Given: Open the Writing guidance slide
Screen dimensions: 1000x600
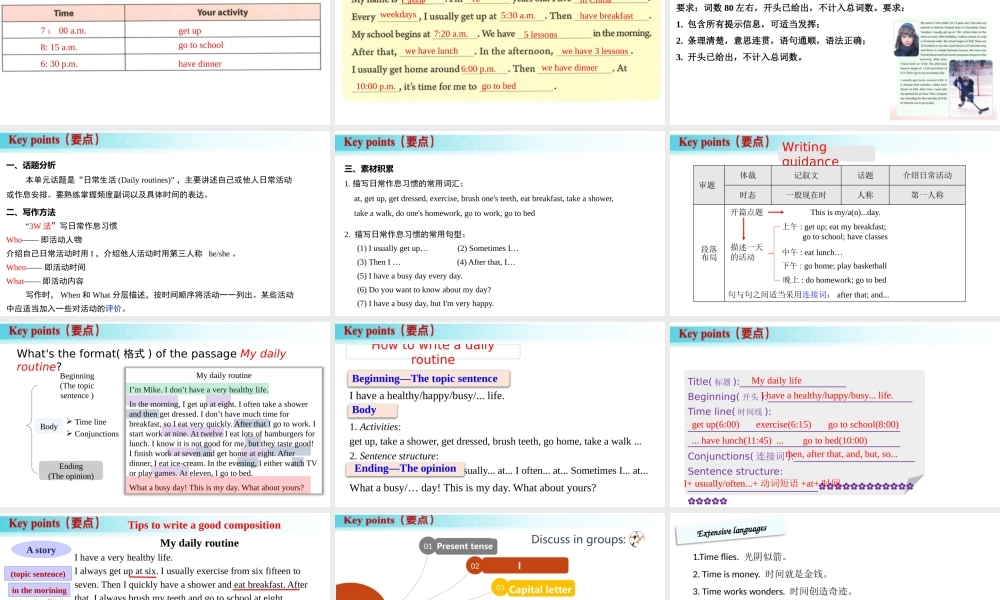Looking at the screenshot, I should tap(835, 224).
